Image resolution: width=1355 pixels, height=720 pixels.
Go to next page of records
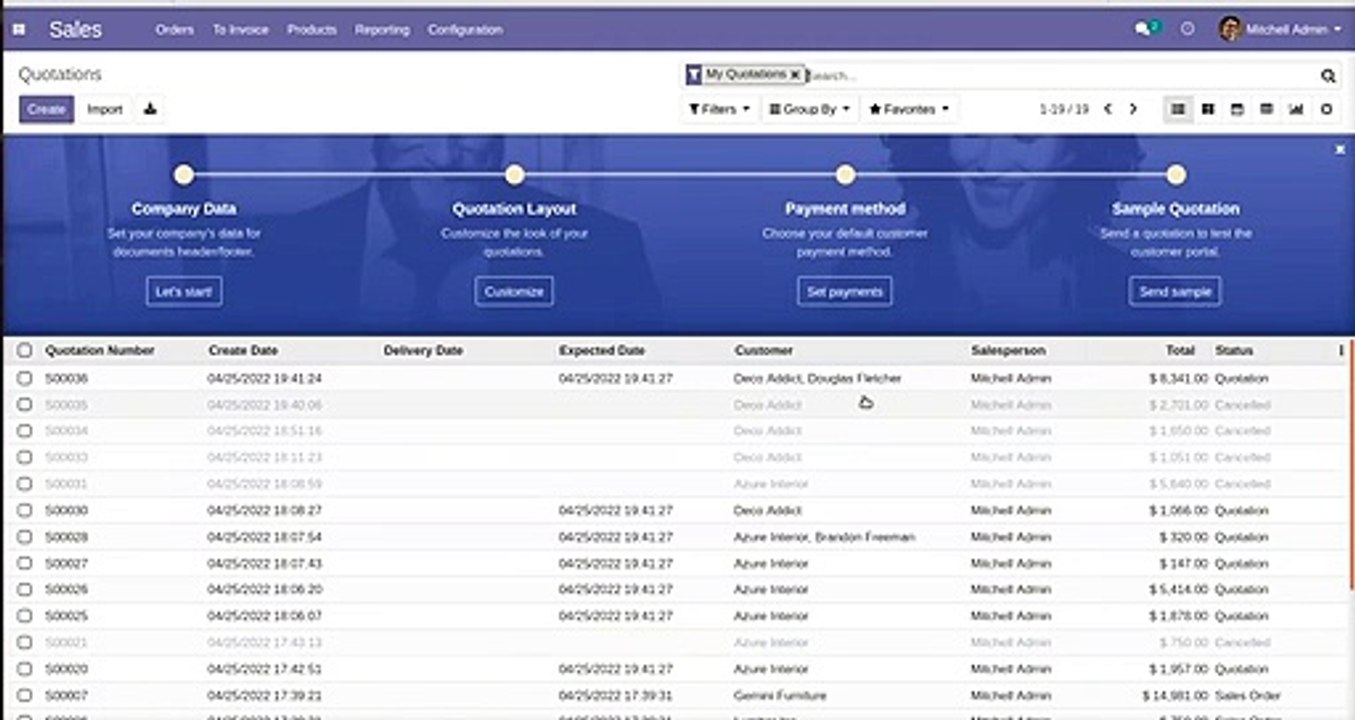1133,109
